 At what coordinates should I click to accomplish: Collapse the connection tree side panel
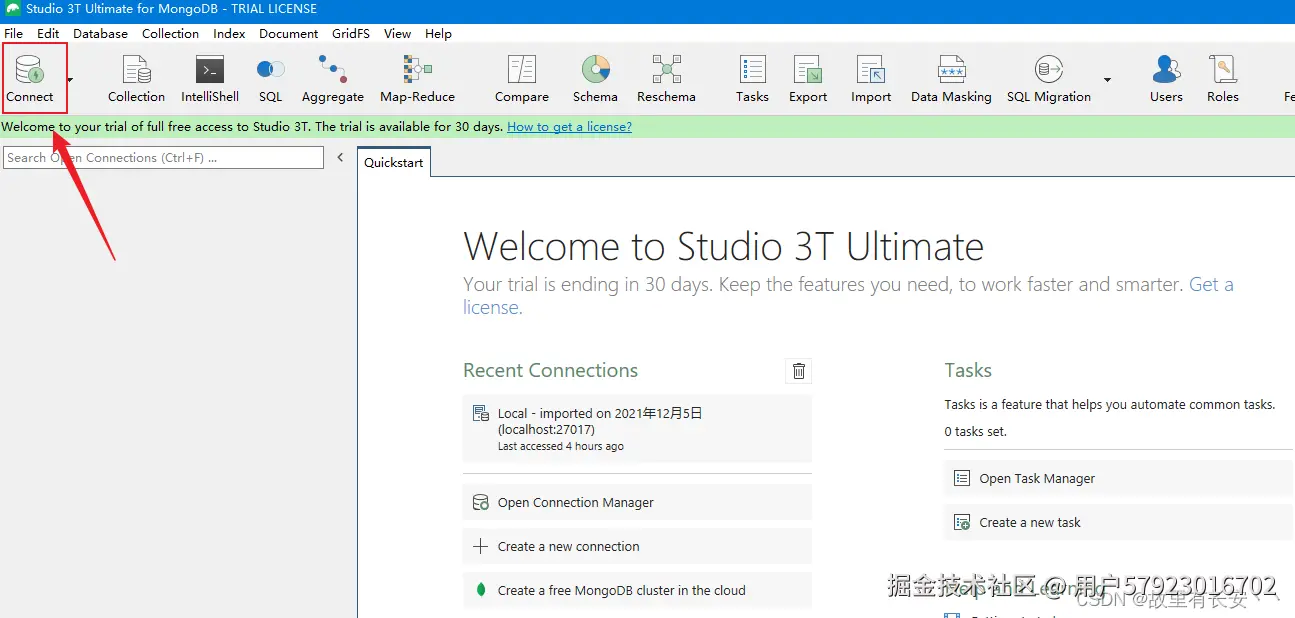click(x=340, y=158)
